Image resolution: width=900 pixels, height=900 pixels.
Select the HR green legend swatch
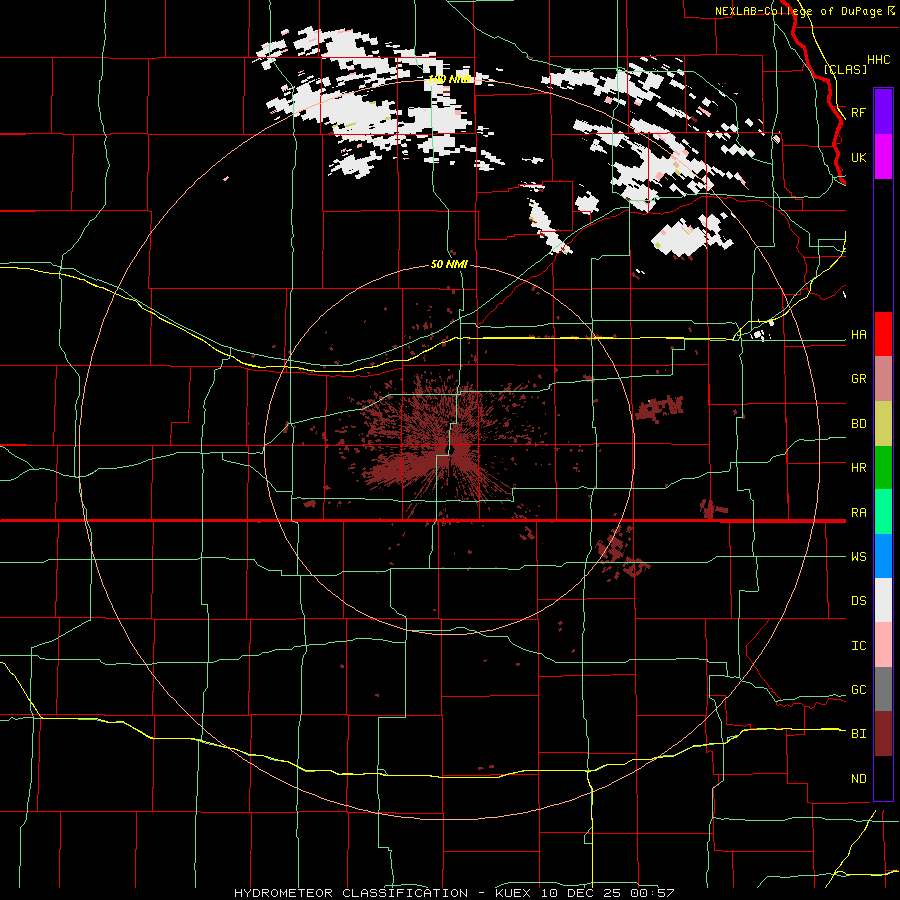click(883, 468)
